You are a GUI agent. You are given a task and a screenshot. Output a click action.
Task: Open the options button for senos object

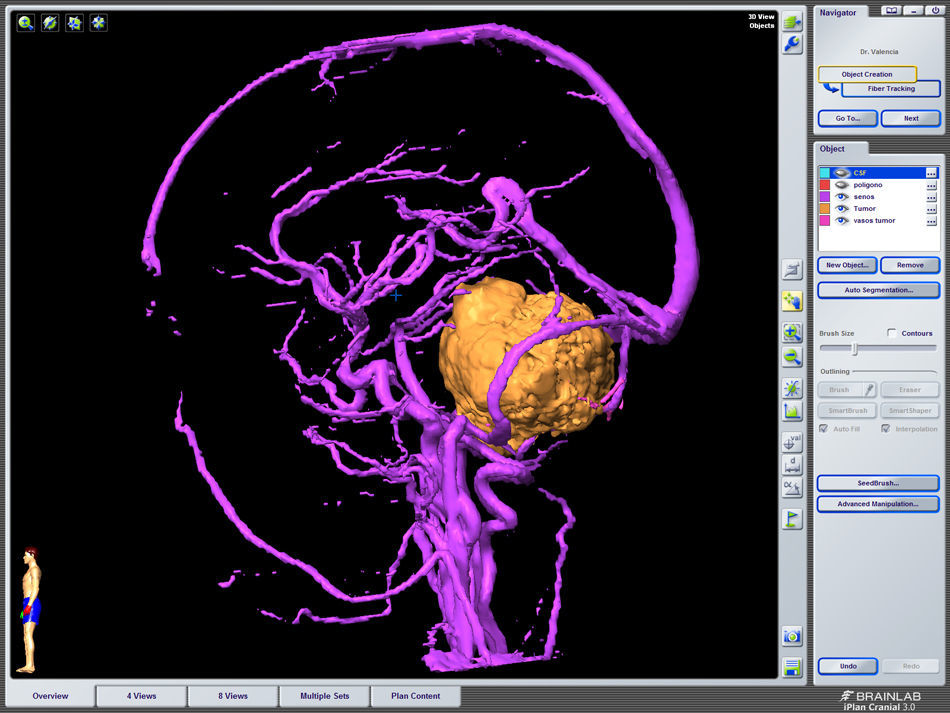[x=931, y=197]
